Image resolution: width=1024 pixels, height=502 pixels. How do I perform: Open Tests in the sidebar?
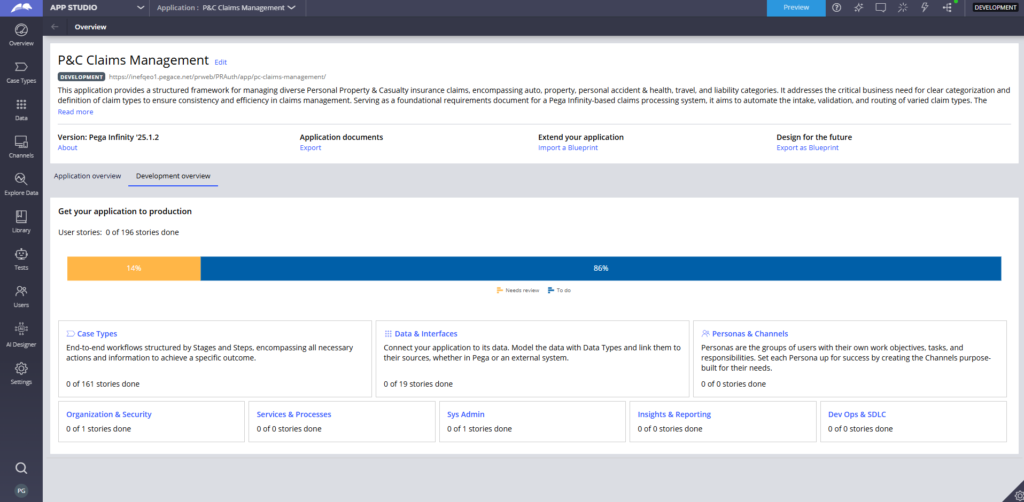click(21, 259)
